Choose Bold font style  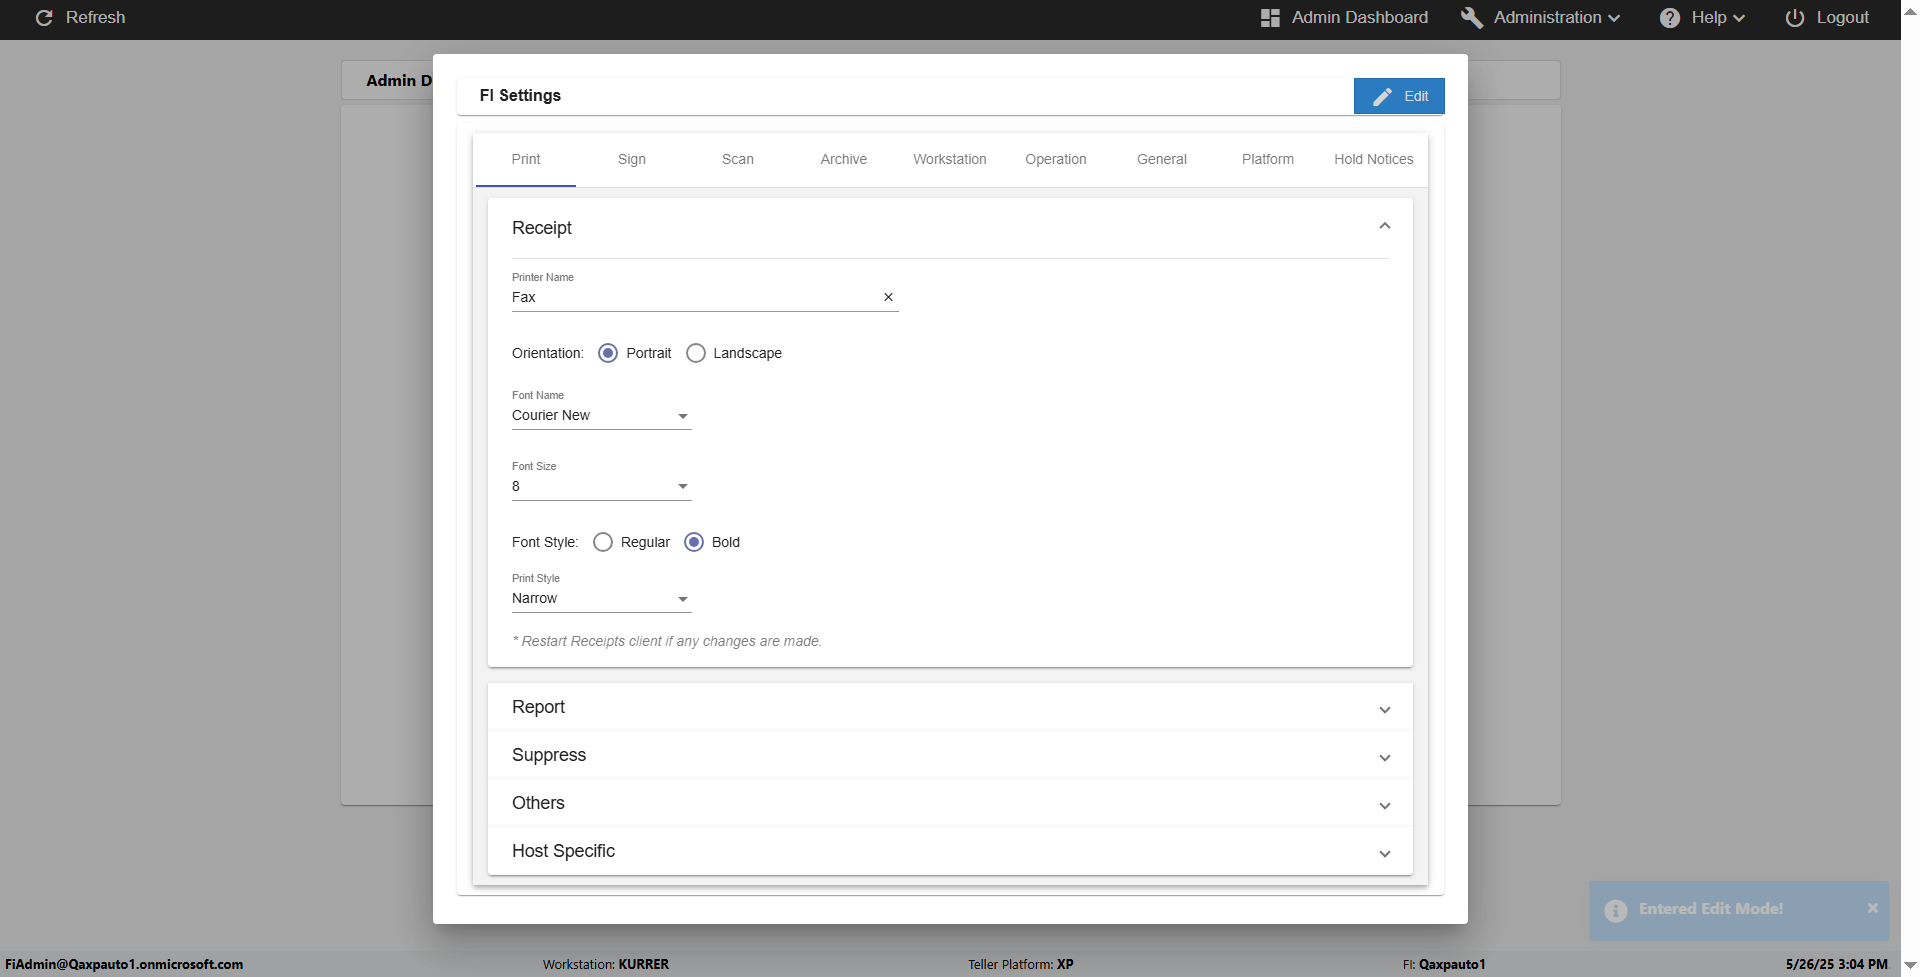[x=694, y=542]
